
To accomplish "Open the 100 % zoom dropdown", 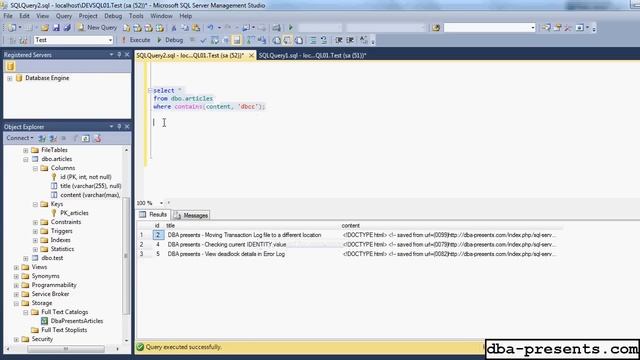I will [x=162, y=203].
